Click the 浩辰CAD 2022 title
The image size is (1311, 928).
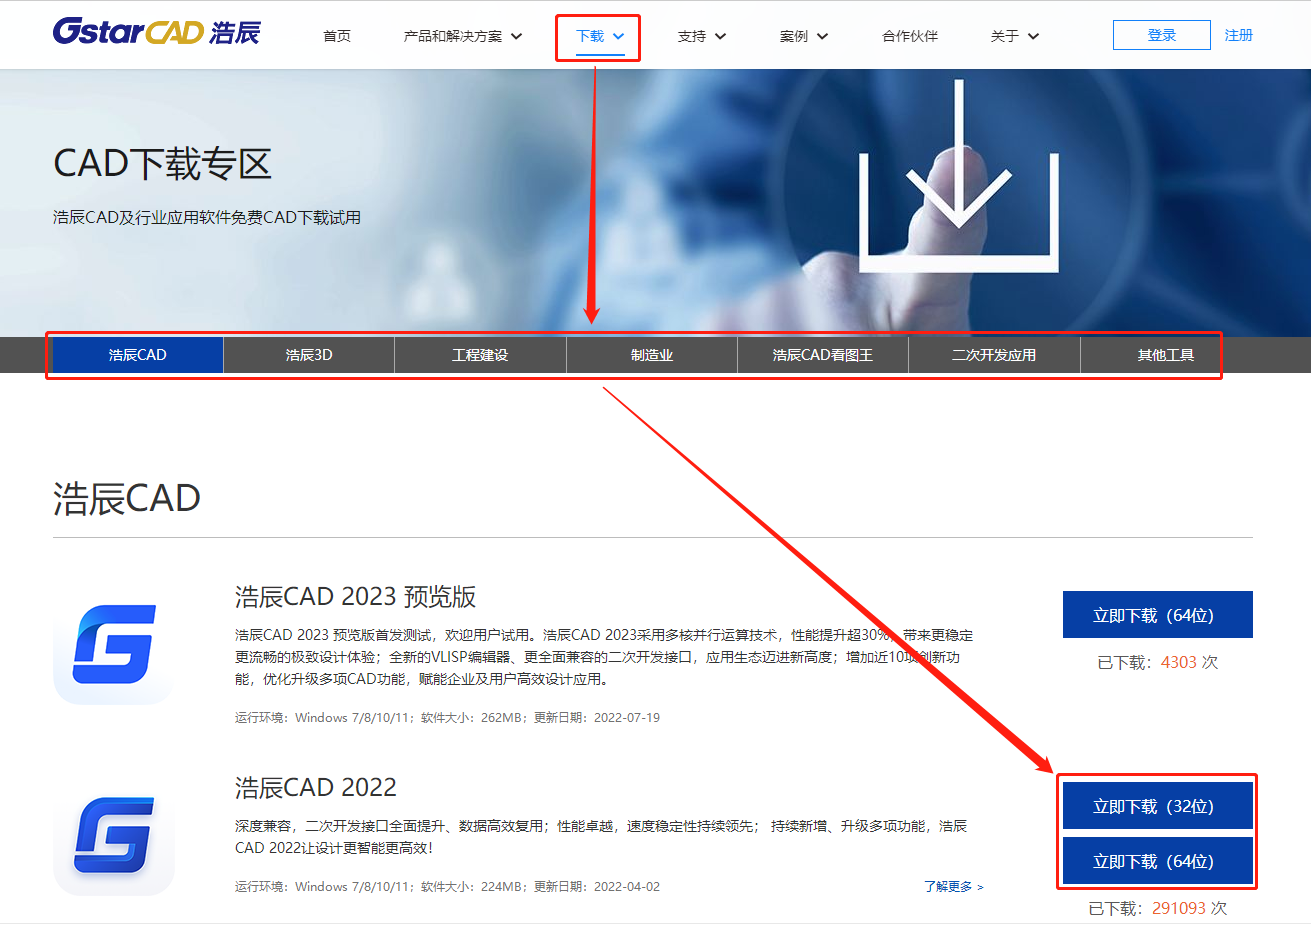point(316,788)
